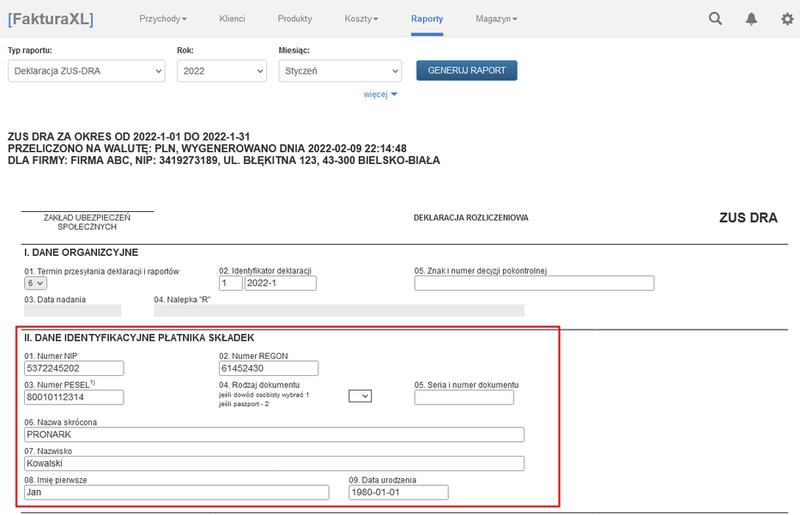Click the ZUS DRA title text

748,218
